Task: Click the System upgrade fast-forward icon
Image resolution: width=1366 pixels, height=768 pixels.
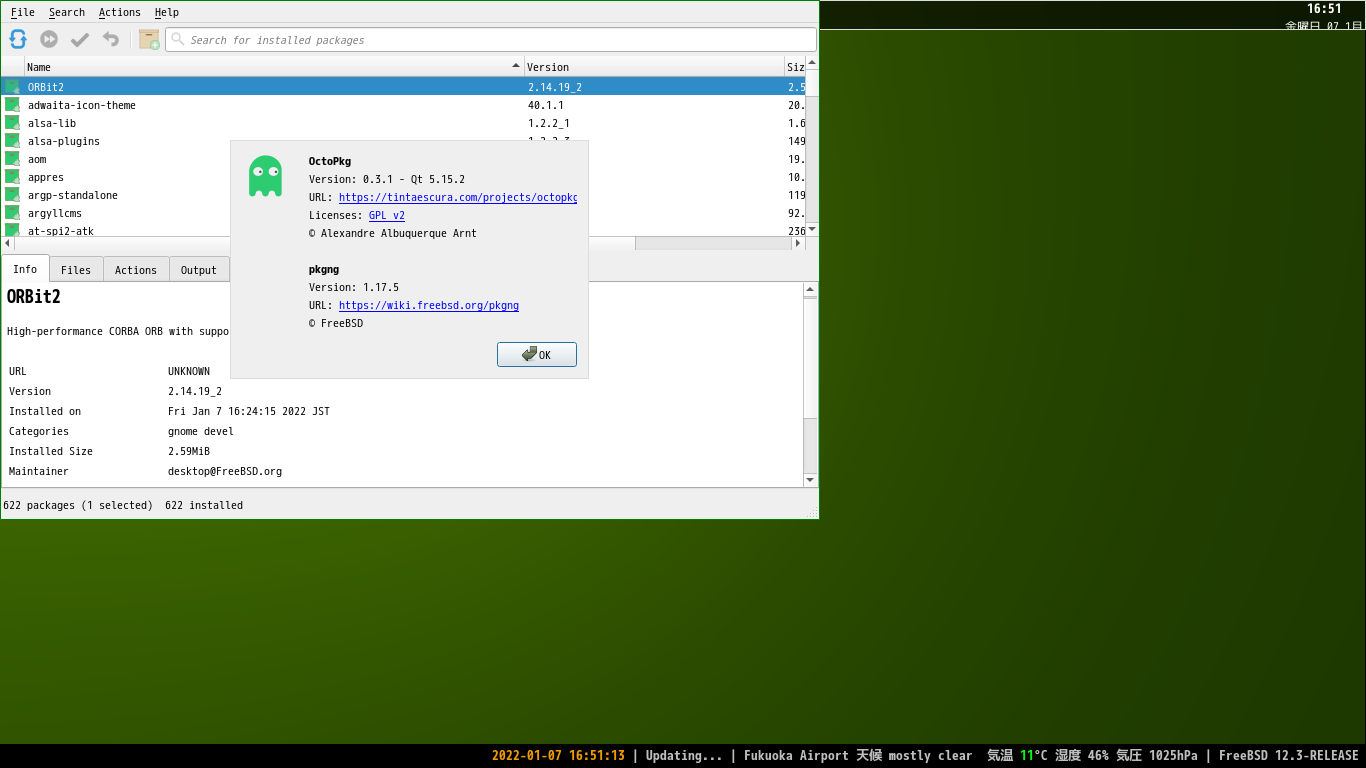Action: click(x=49, y=39)
